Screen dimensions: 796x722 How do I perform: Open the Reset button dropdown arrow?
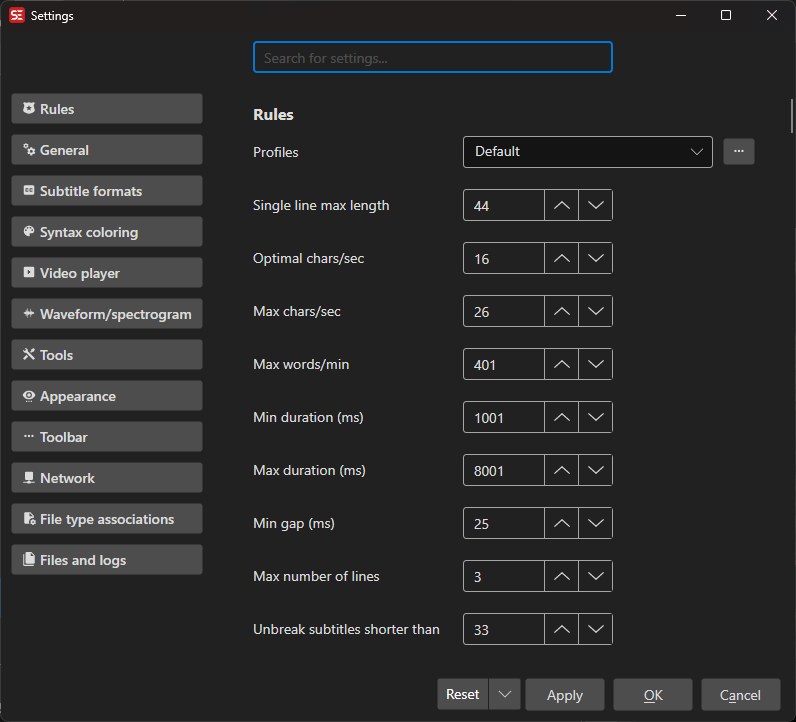point(505,695)
